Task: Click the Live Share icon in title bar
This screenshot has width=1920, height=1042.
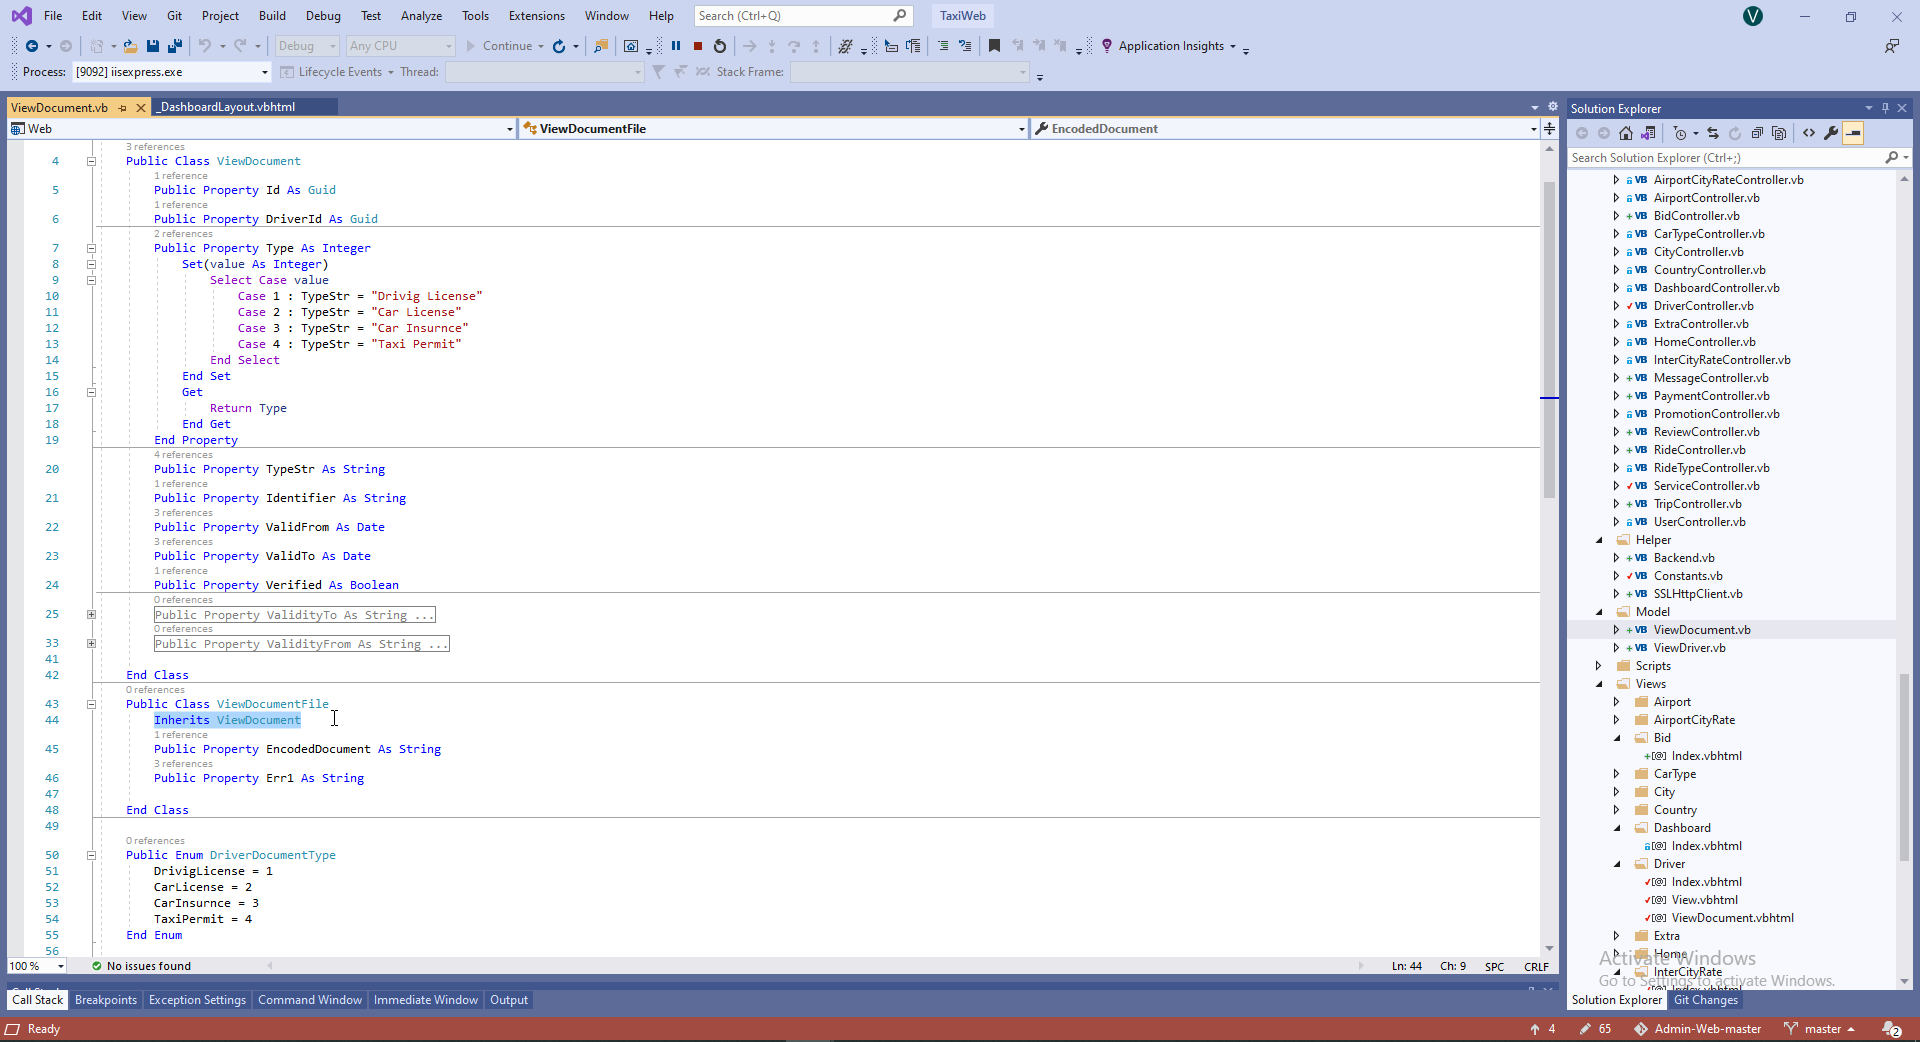Action: 1891,46
